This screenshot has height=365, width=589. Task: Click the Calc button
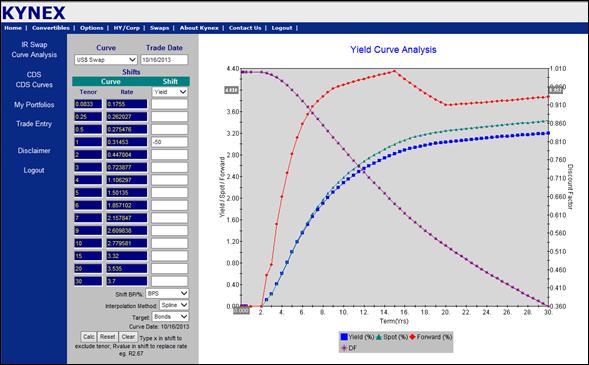point(88,337)
